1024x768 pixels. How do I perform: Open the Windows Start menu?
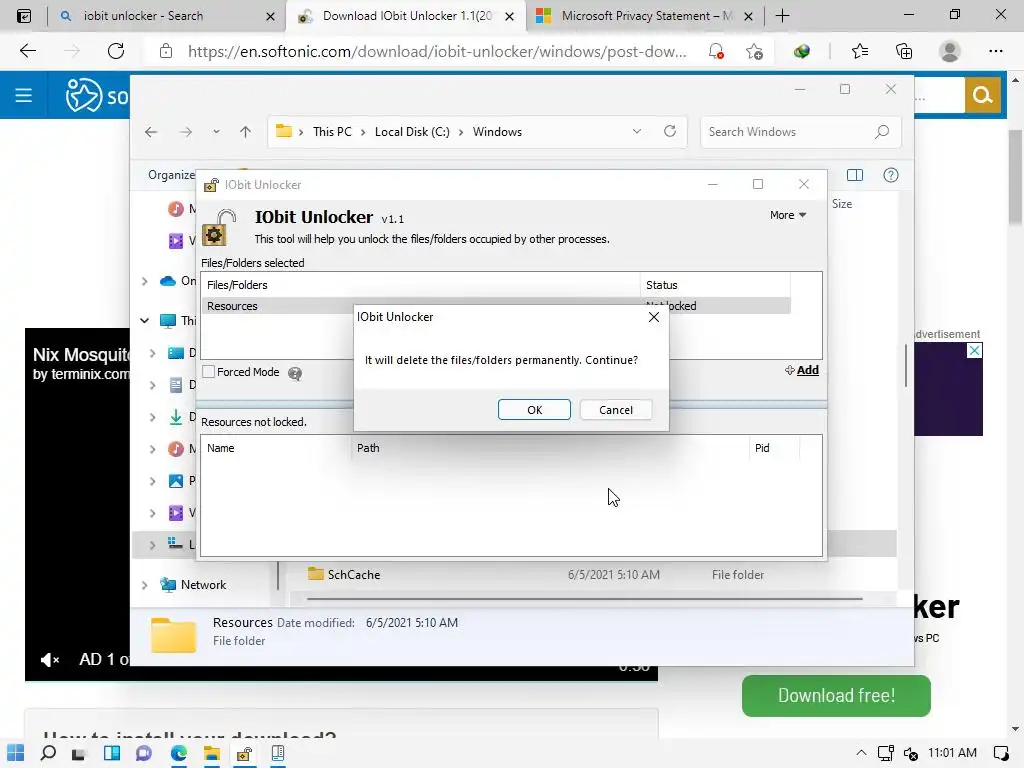point(16,753)
